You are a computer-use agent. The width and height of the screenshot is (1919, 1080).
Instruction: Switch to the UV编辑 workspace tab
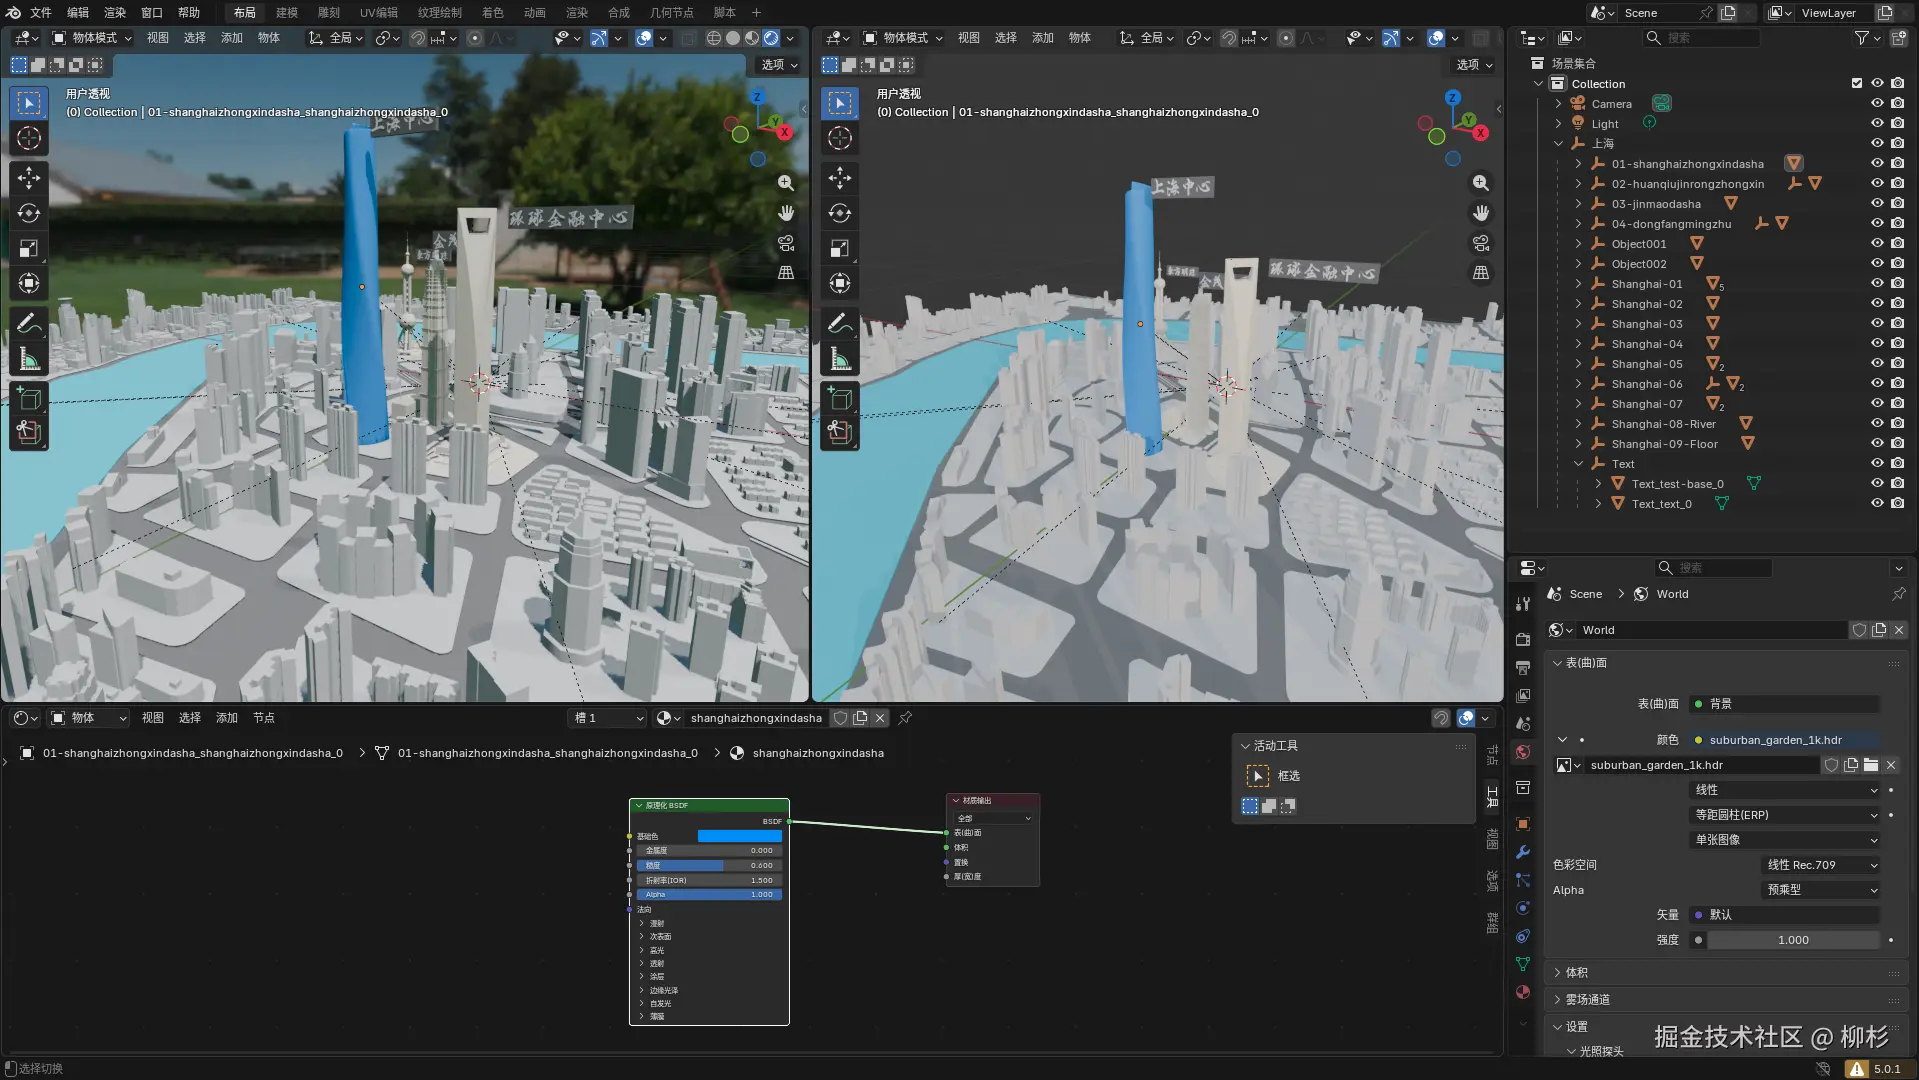pyautogui.click(x=378, y=12)
